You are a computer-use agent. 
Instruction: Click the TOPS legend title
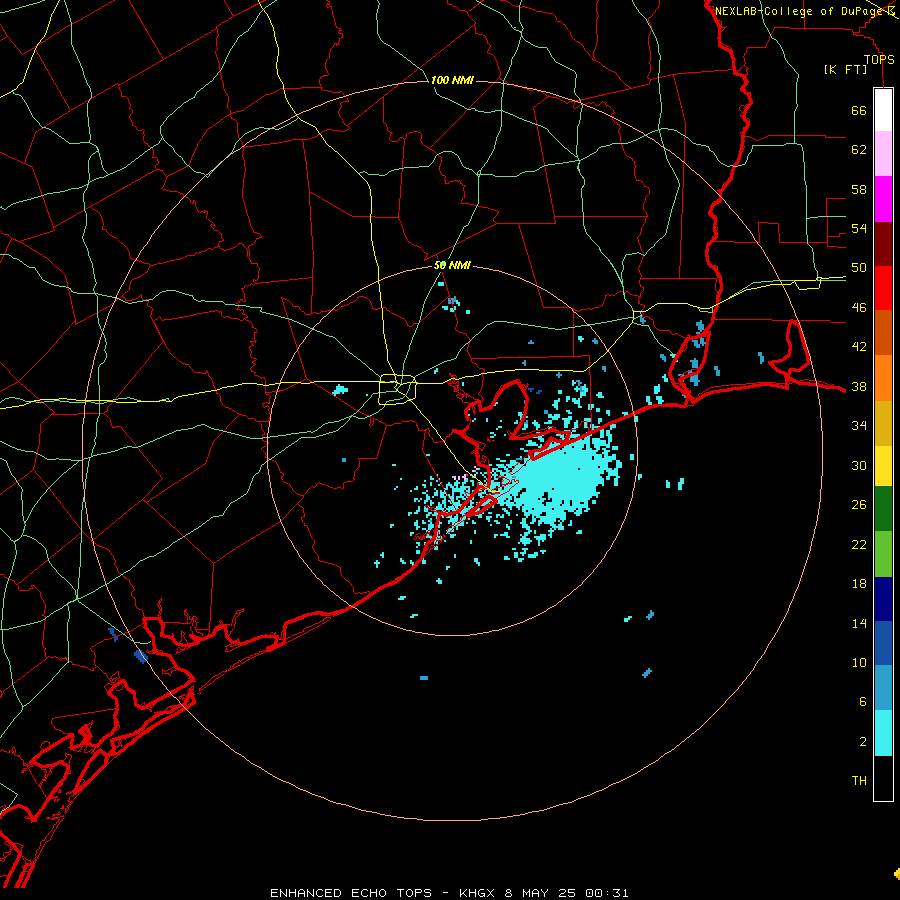[x=879, y=59]
